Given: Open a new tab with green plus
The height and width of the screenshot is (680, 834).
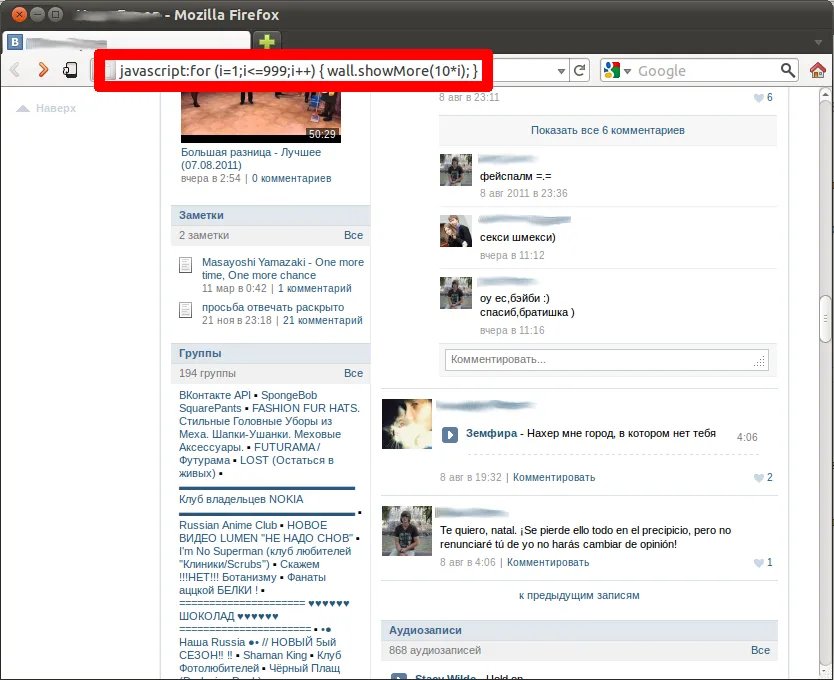Looking at the screenshot, I should pos(266,42).
